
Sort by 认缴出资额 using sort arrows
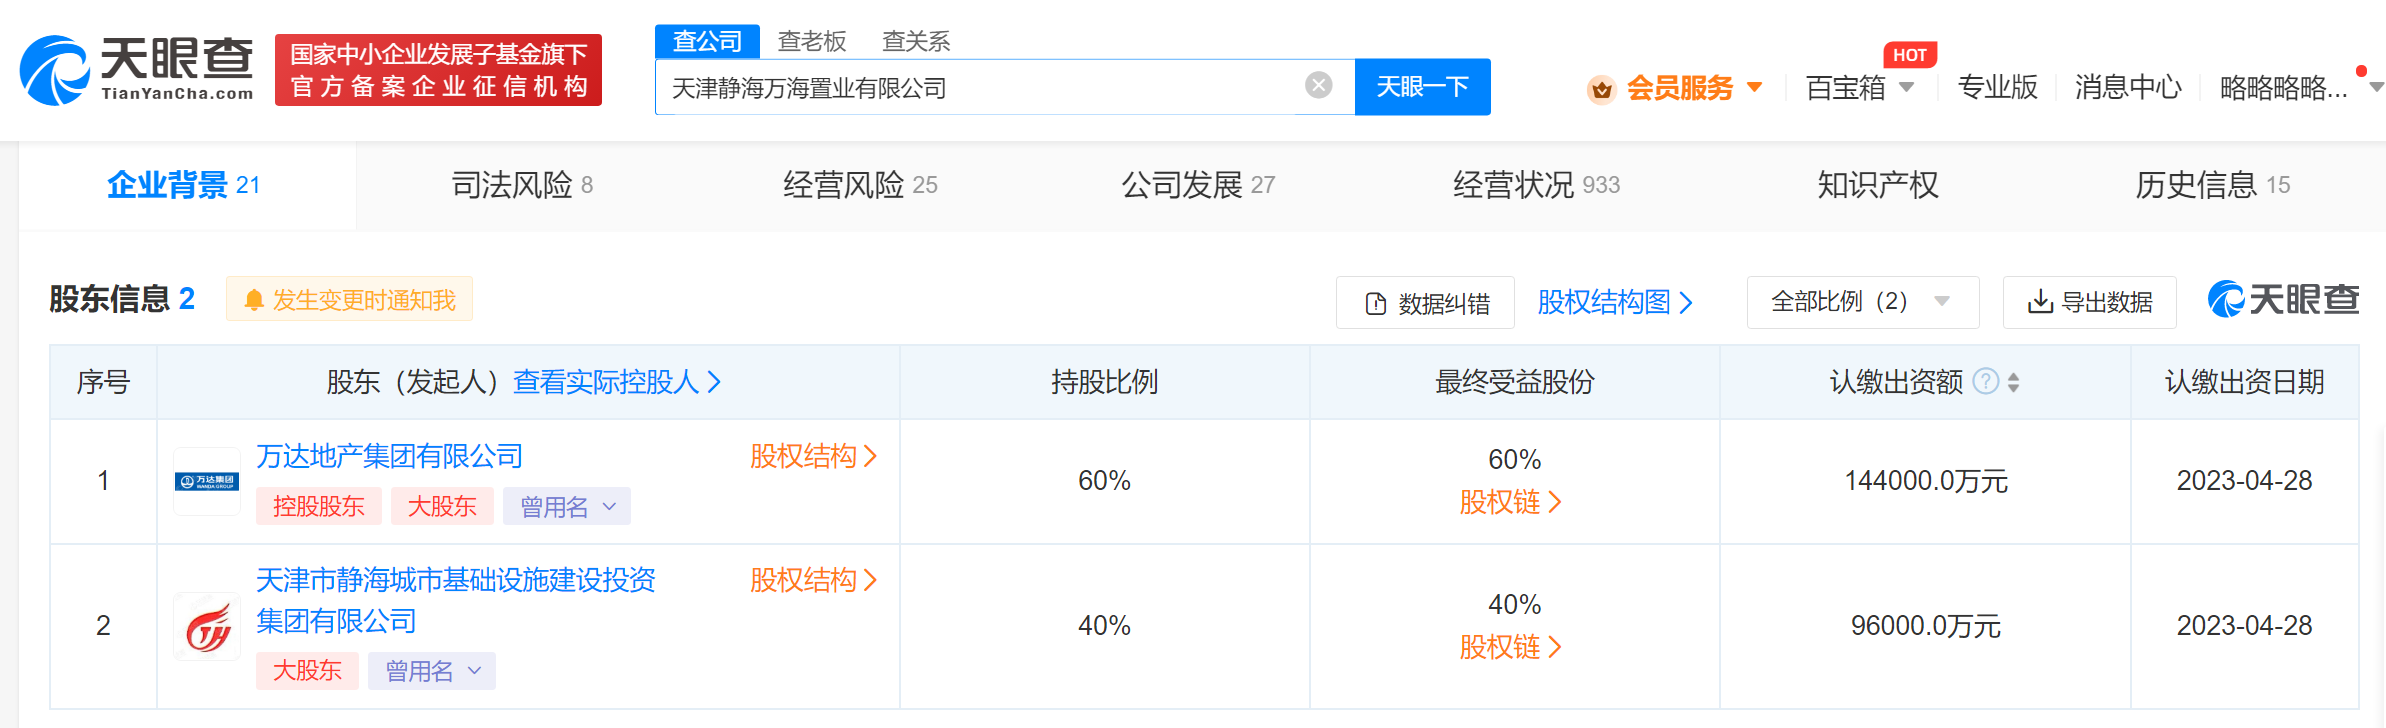tap(2013, 382)
